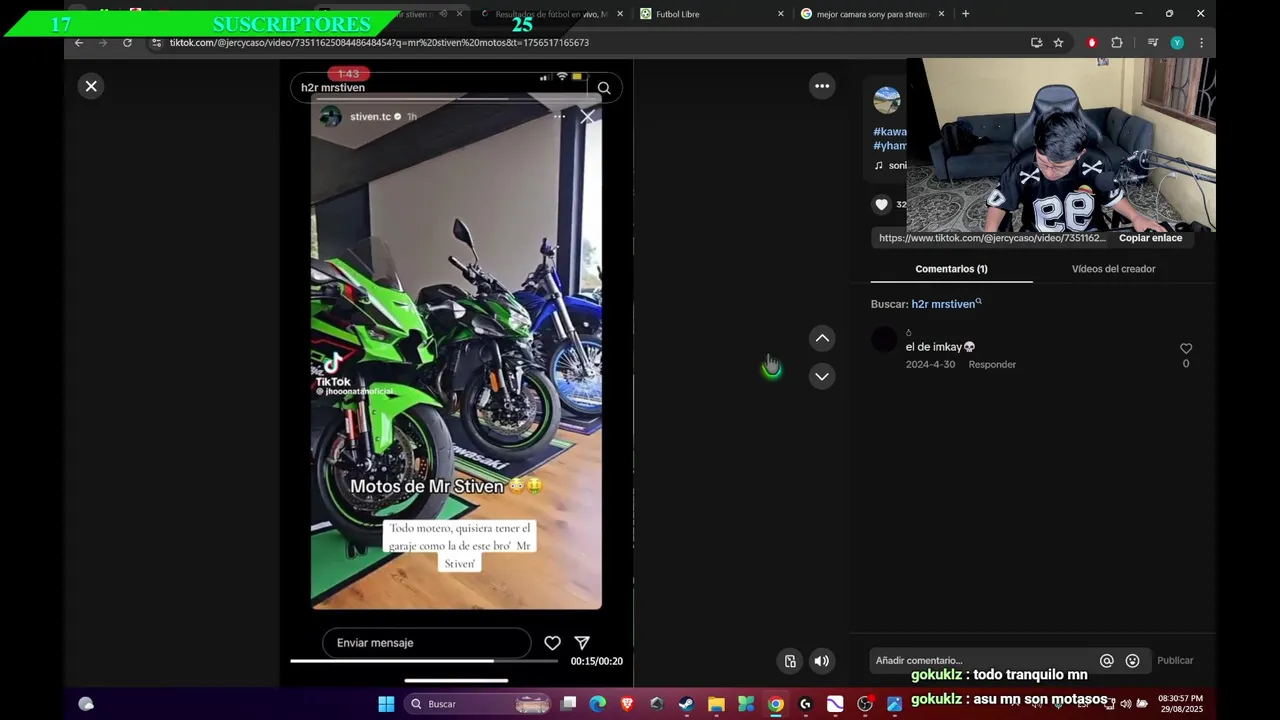The image size is (1280, 720).
Task: Open Steam from the taskbar
Action: [686, 704]
